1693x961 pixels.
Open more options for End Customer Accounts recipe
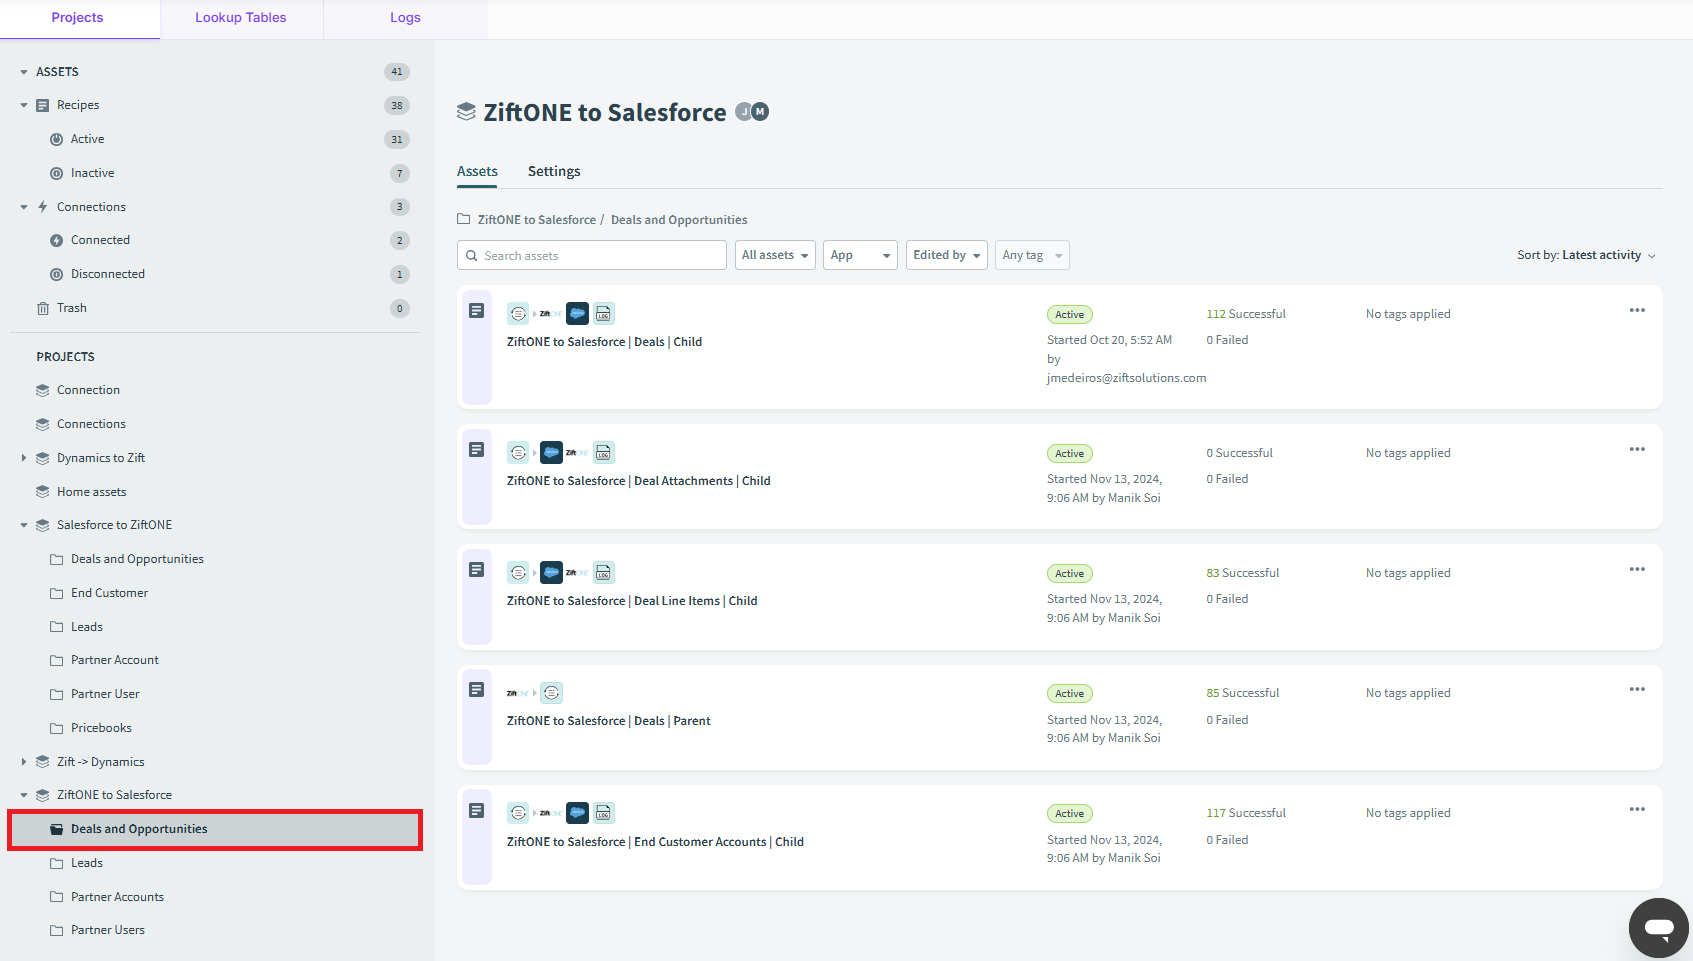(x=1637, y=809)
